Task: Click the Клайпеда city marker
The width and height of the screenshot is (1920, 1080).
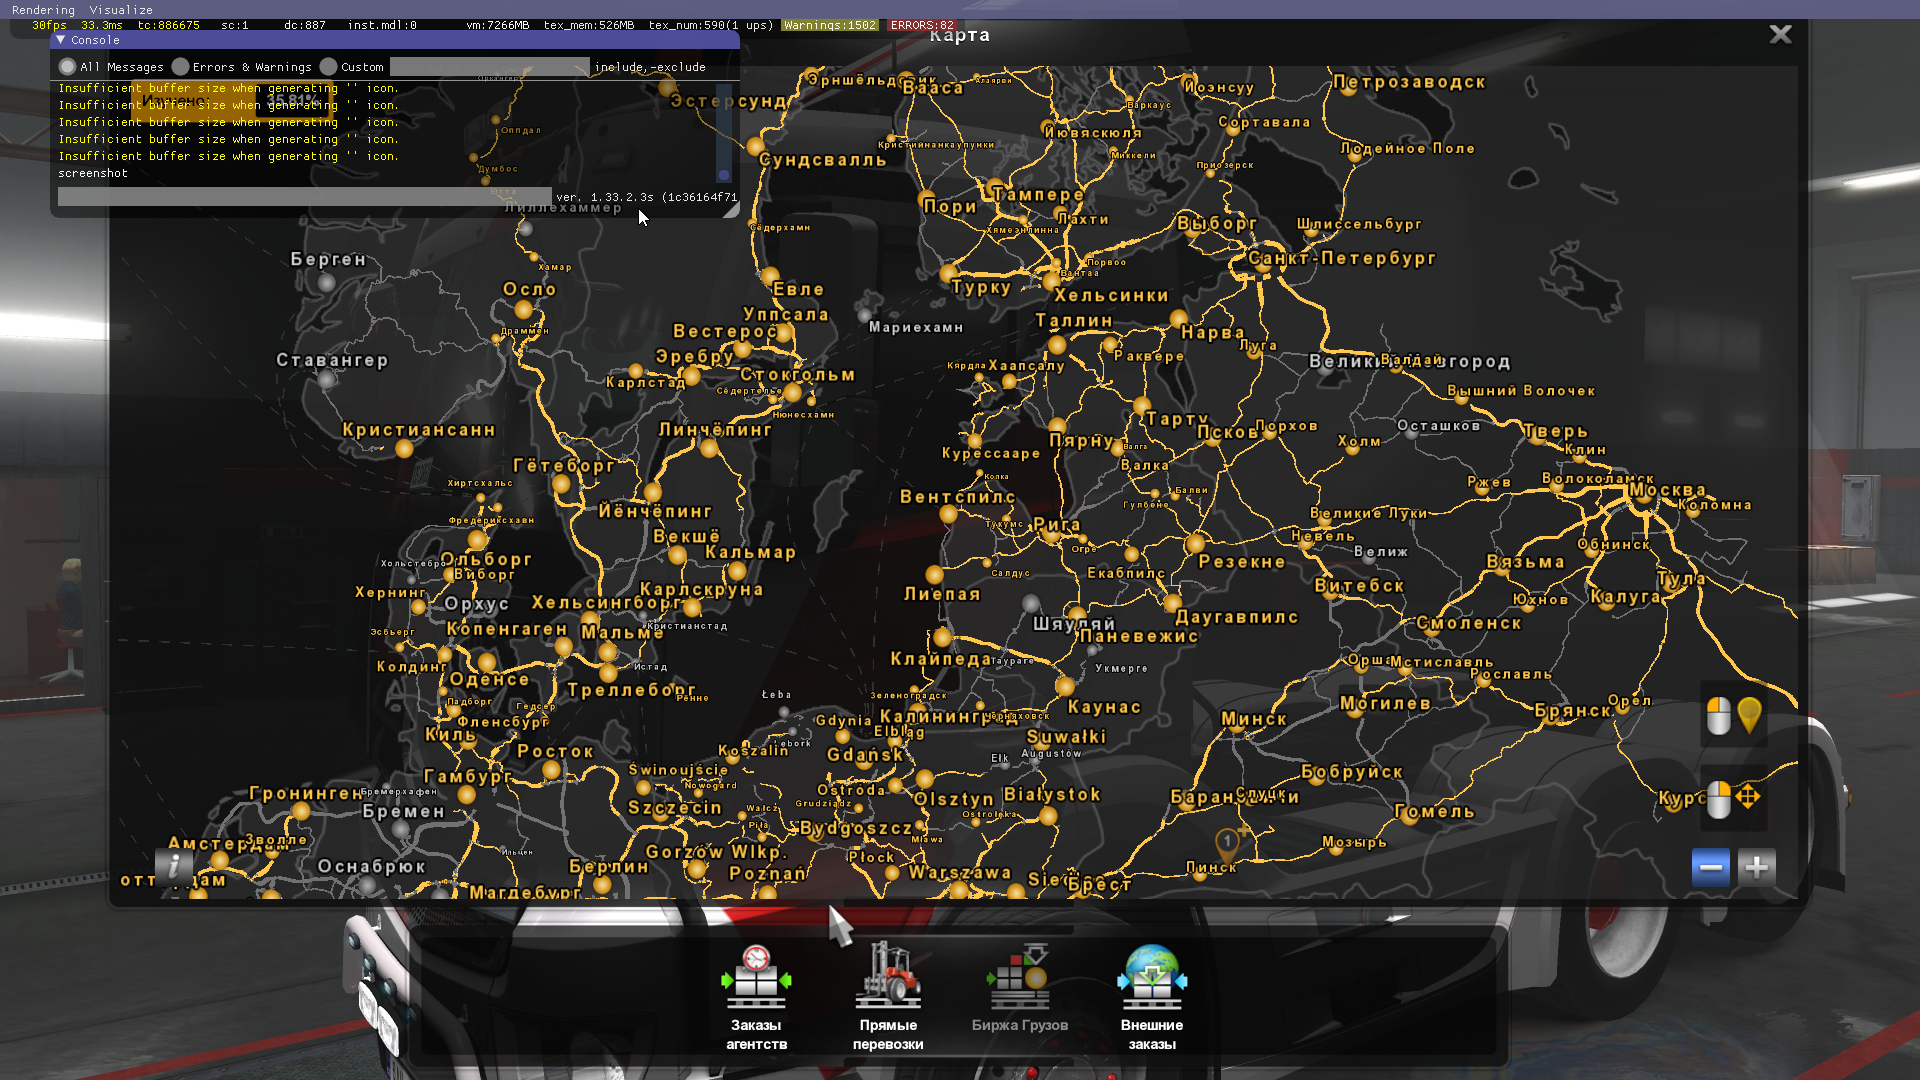Action: 943,637
